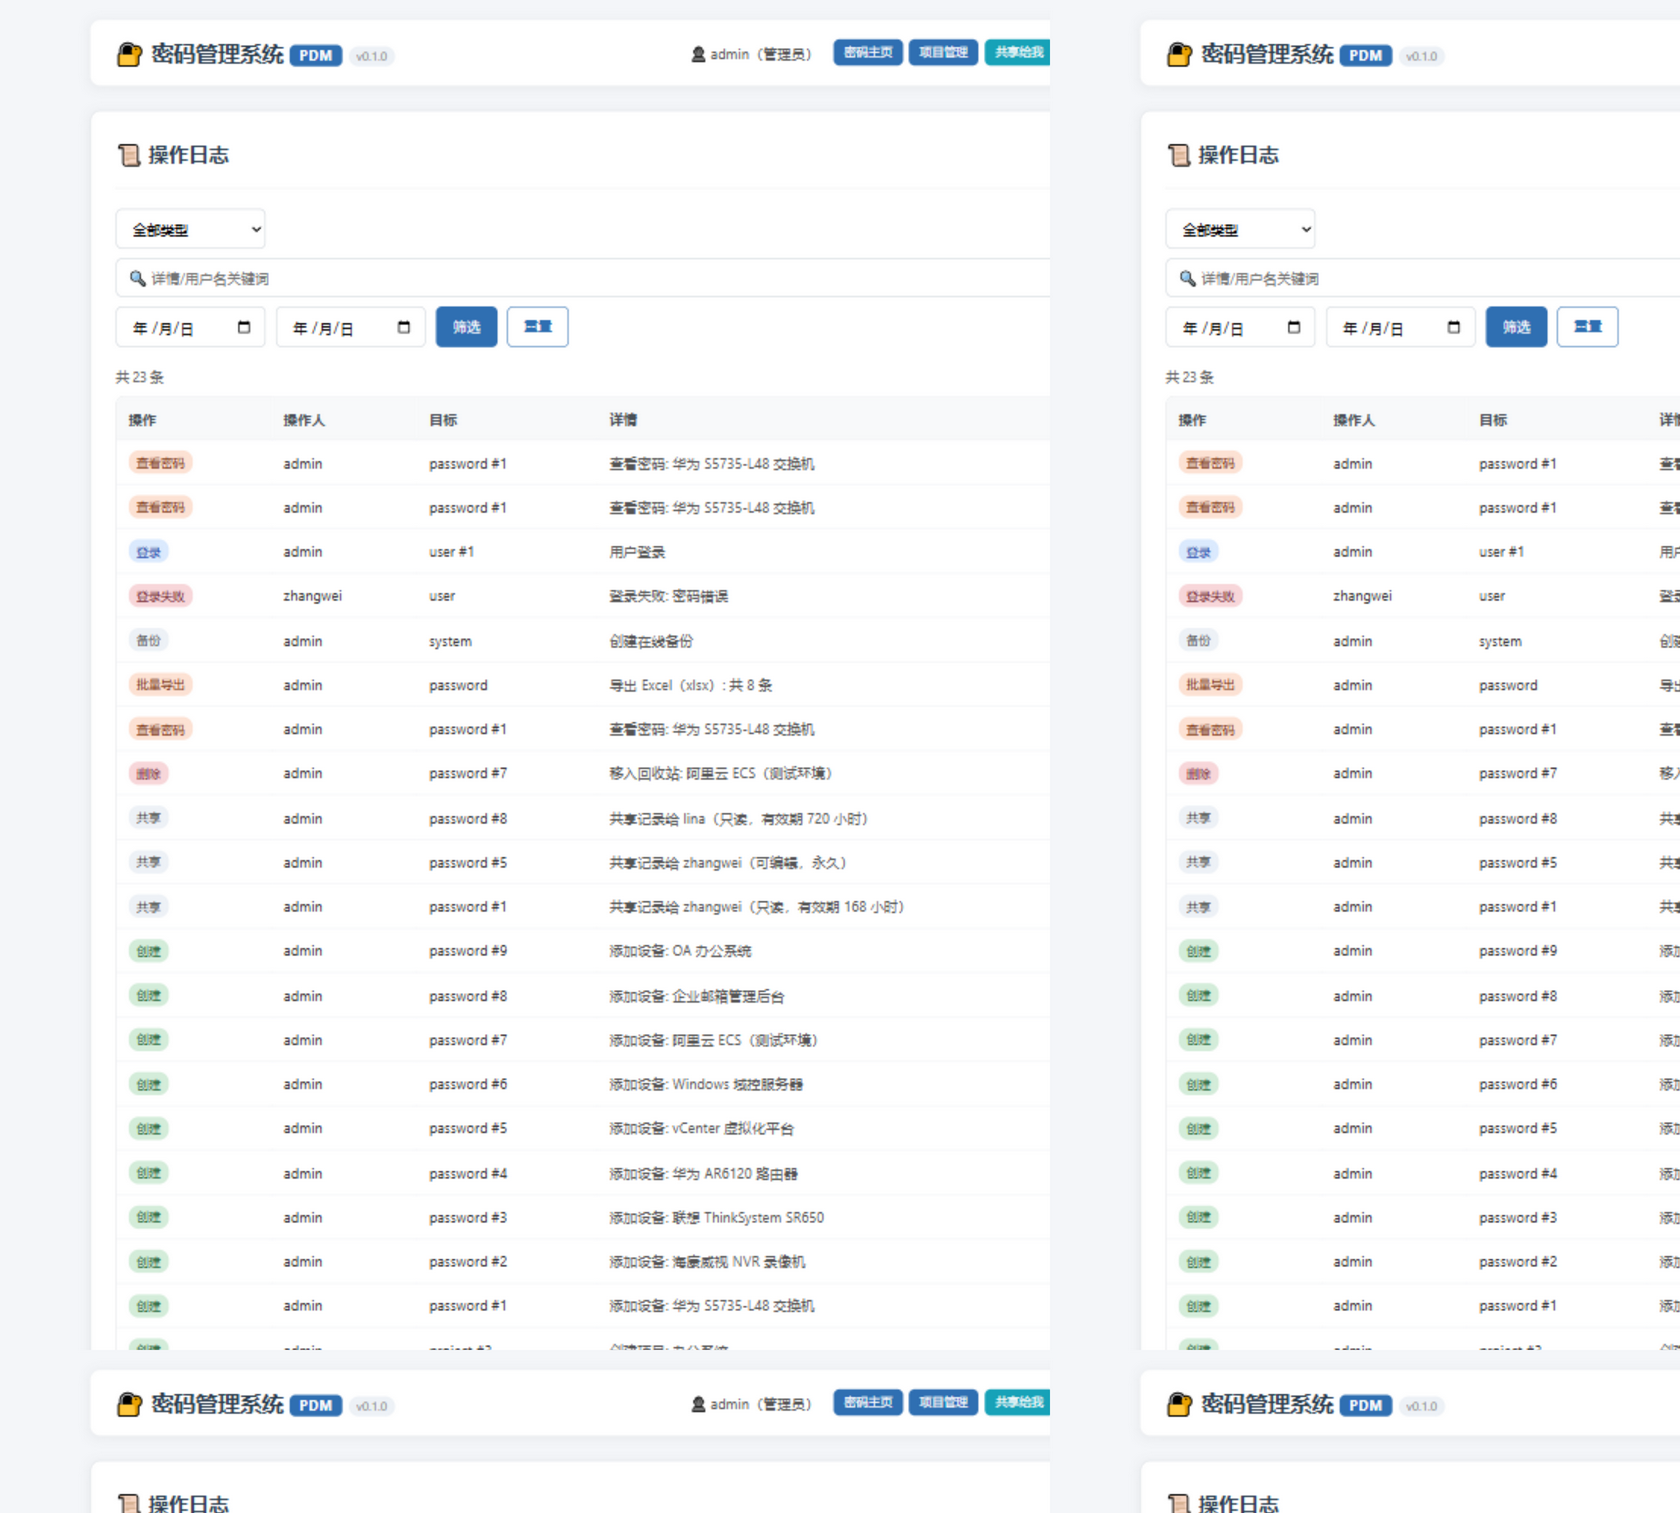Click the 重置 button in upper-right page
This screenshot has width=1680, height=1513.
point(1588,327)
